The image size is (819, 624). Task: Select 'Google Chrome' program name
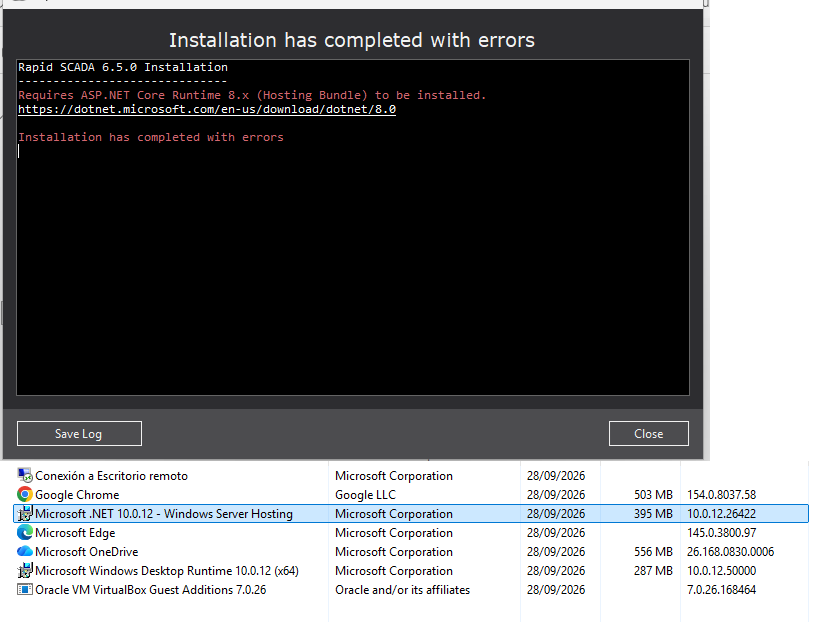point(77,495)
